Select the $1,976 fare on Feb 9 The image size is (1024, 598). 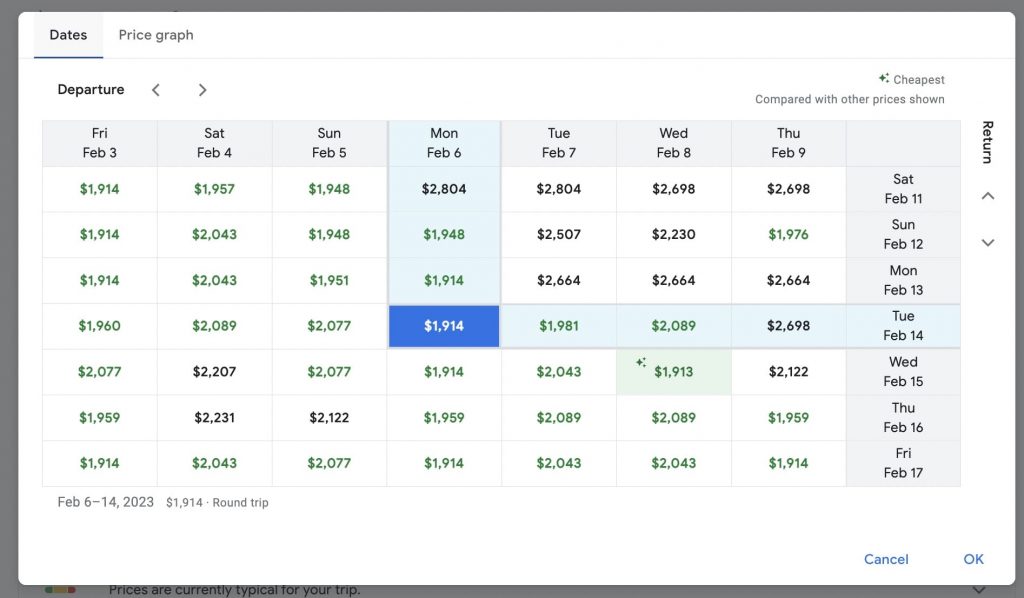pos(788,234)
